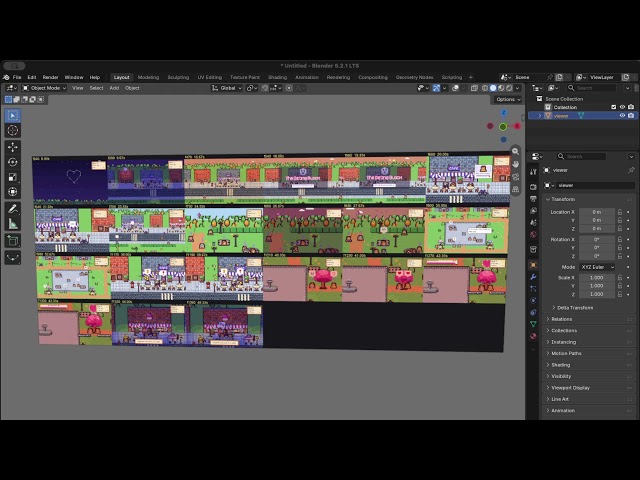
Task: Hide Collection with its eye icon
Action: [622, 107]
